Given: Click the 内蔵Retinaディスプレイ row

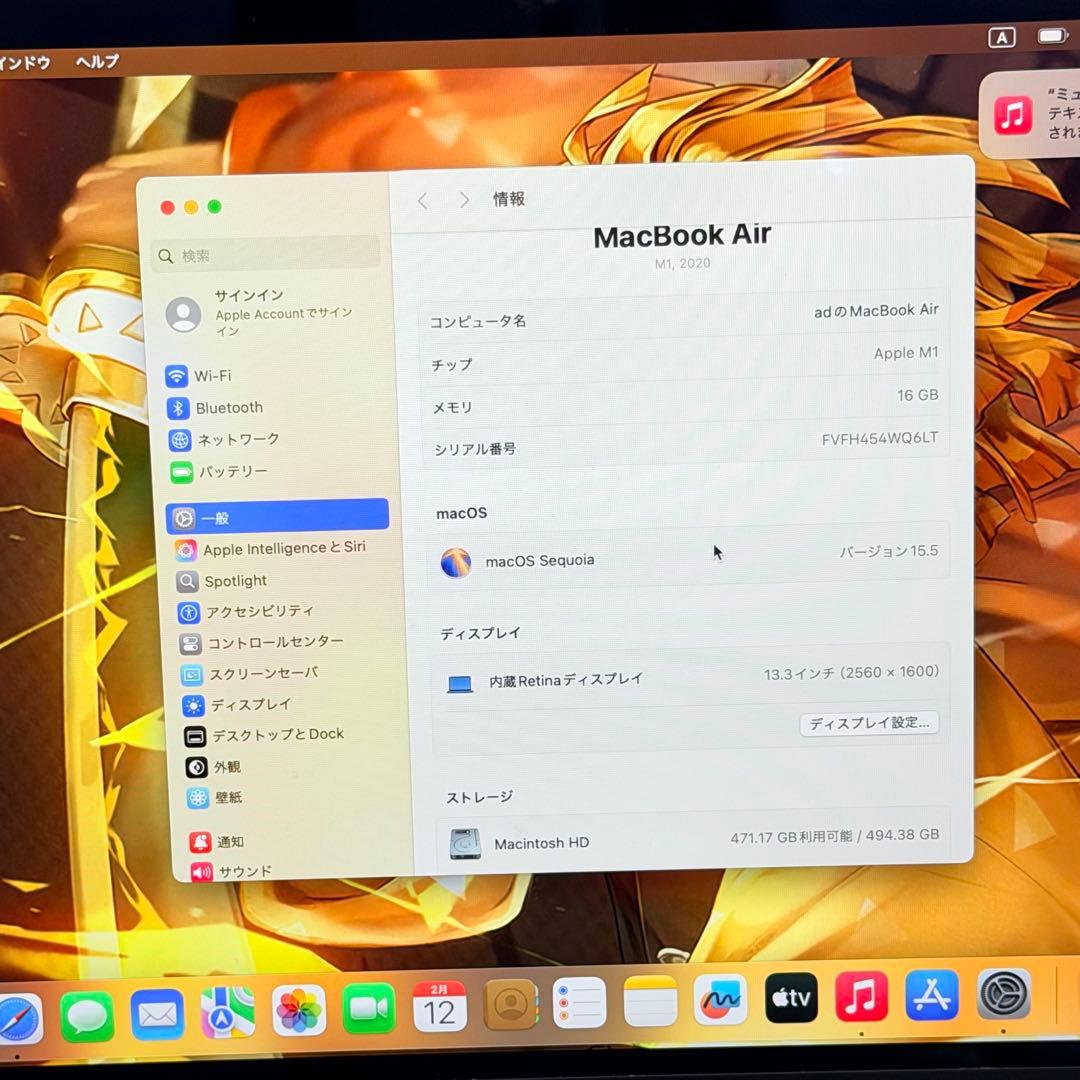Looking at the screenshot, I should [x=690, y=676].
